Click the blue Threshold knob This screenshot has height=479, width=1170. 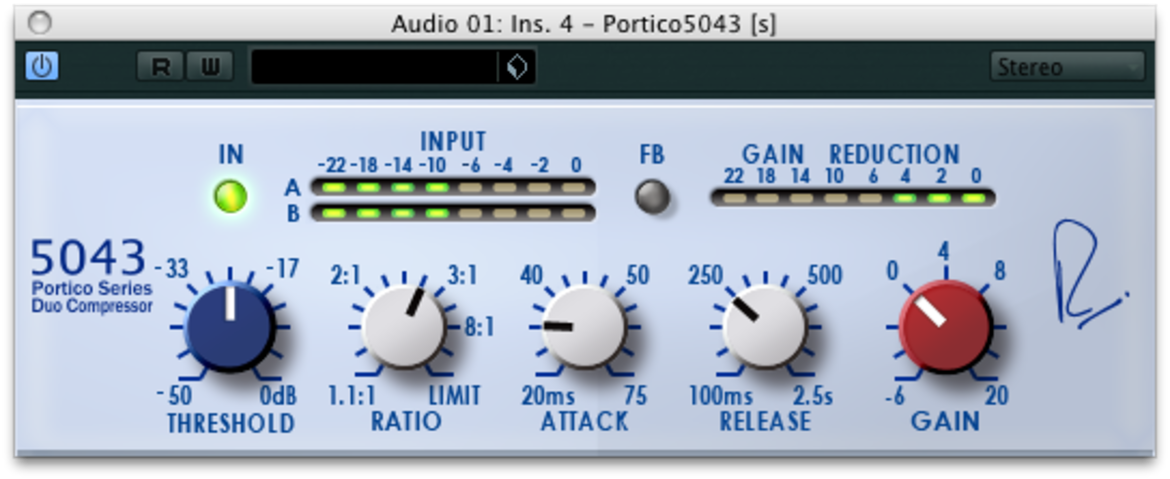(230, 327)
